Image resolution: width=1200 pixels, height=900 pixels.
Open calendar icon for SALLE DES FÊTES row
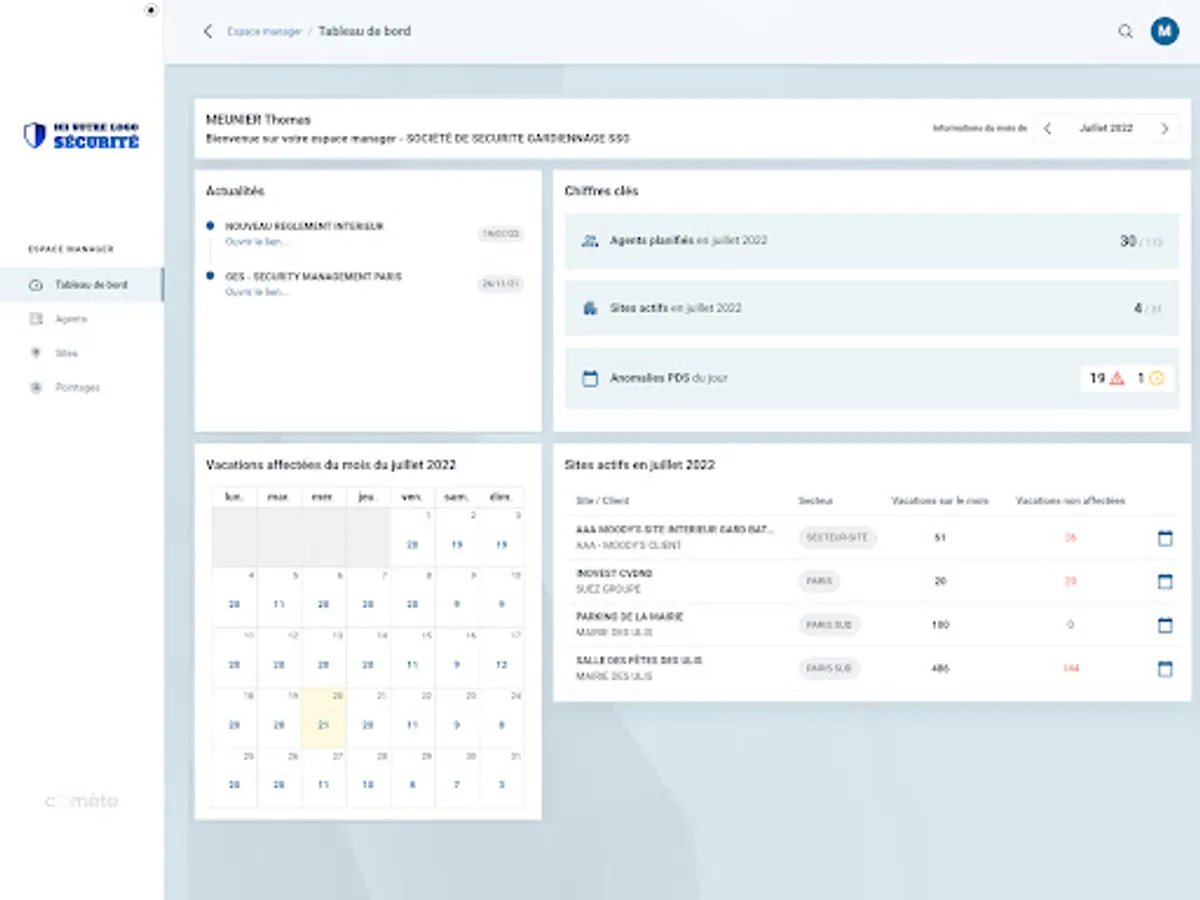[x=1165, y=669]
